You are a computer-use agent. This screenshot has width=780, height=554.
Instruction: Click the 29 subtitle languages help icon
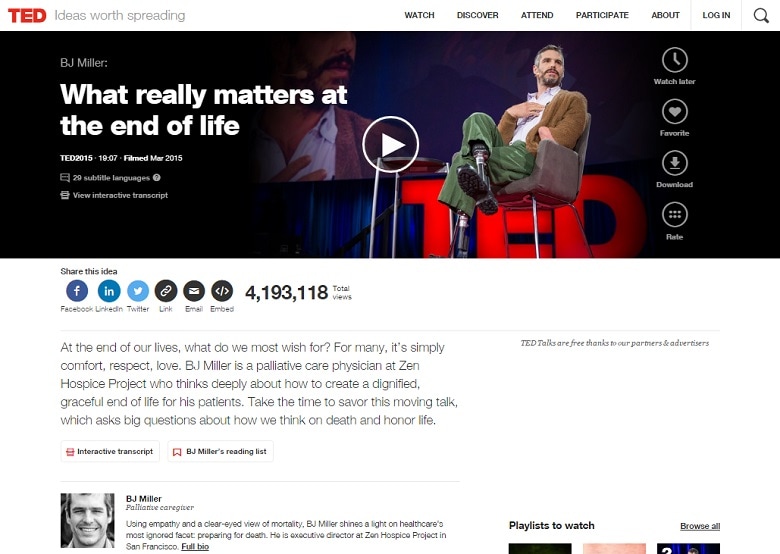coord(157,178)
